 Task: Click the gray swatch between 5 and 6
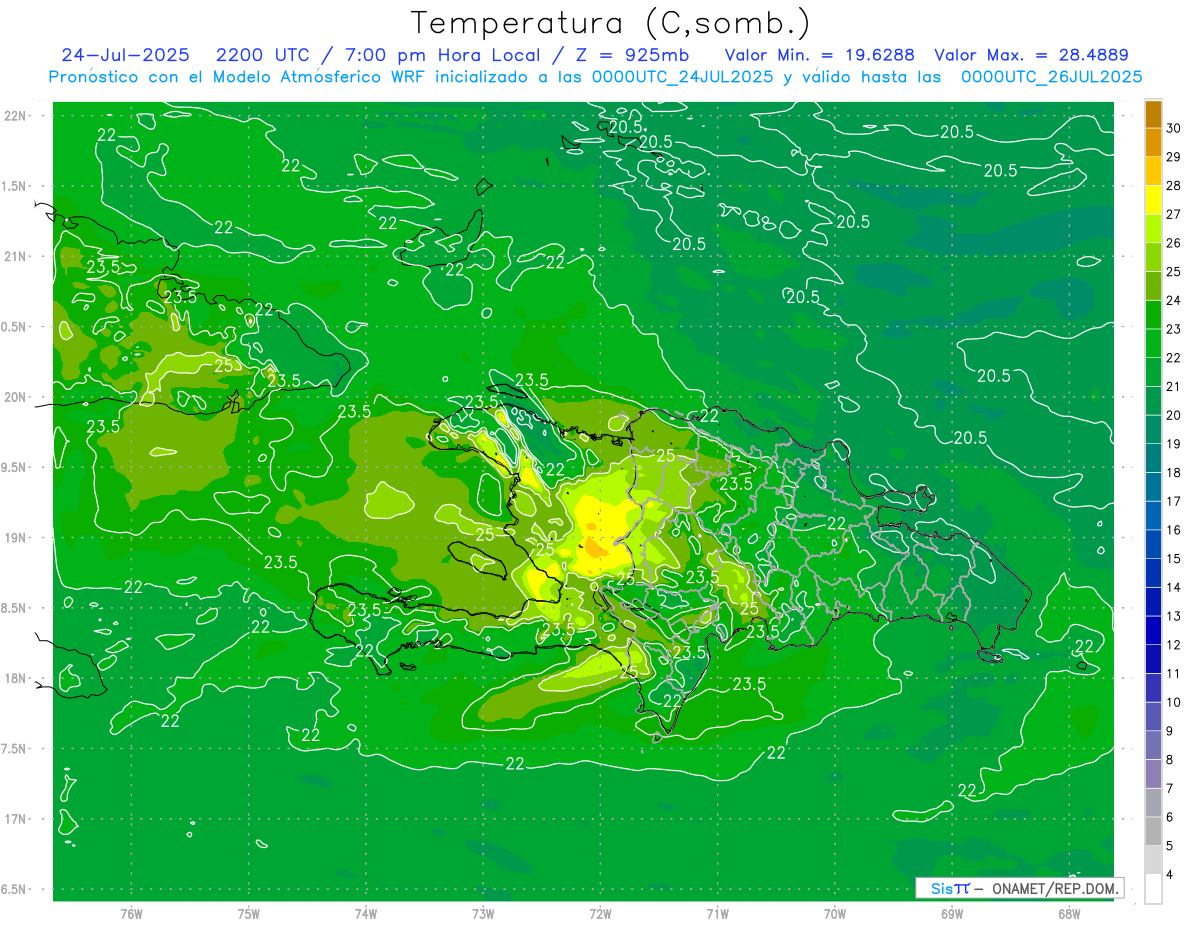1153,831
